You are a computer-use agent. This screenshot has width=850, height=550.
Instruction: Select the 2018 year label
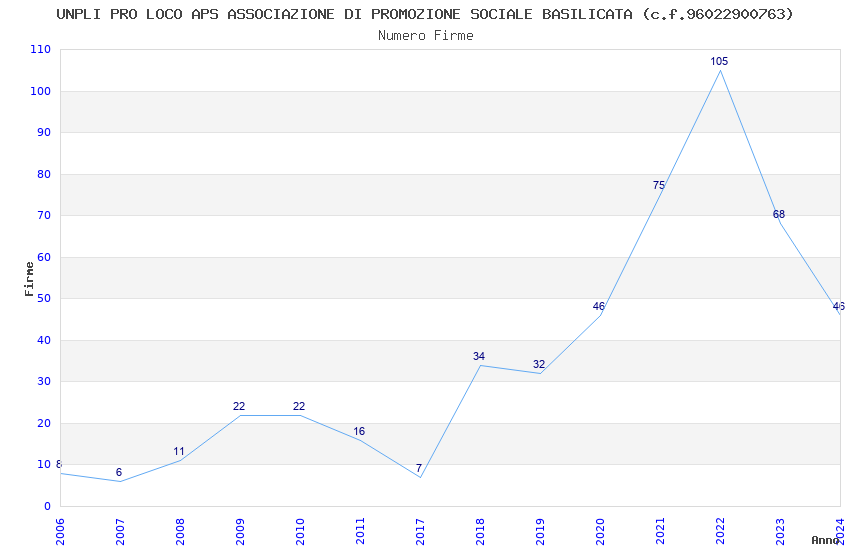click(480, 531)
